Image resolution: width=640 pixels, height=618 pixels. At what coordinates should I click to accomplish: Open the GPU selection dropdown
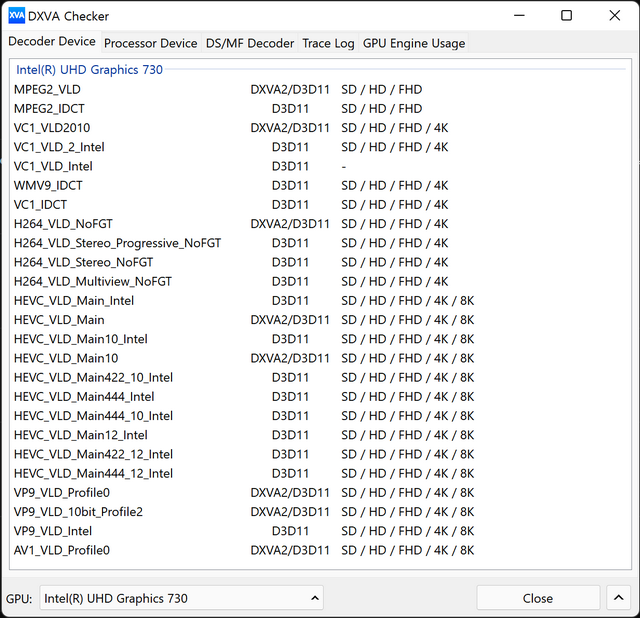182,598
